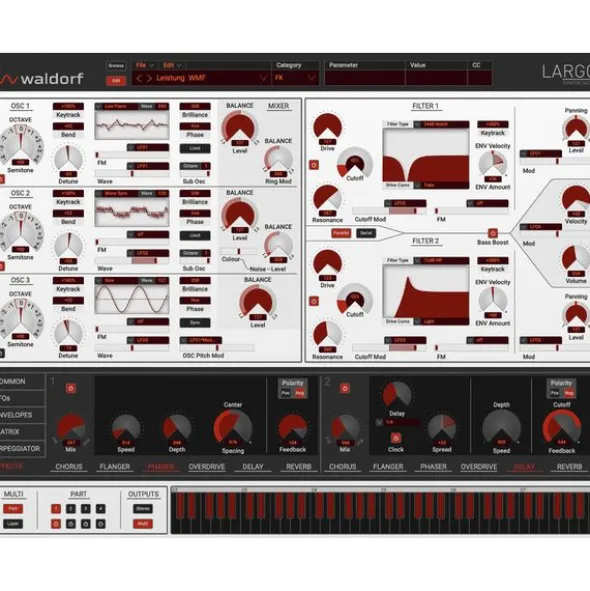The image size is (590, 591).
Task: Set effect 1 polarity to Neg
Action: (x=300, y=393)
